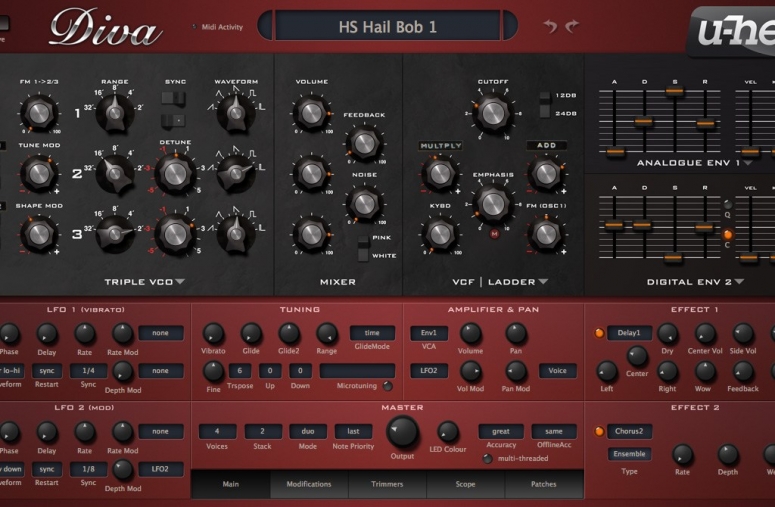Click the red M button under Emphasis
Image resolution: width=775 pixels, height=507 pixels.
click(x=493, y=232)
